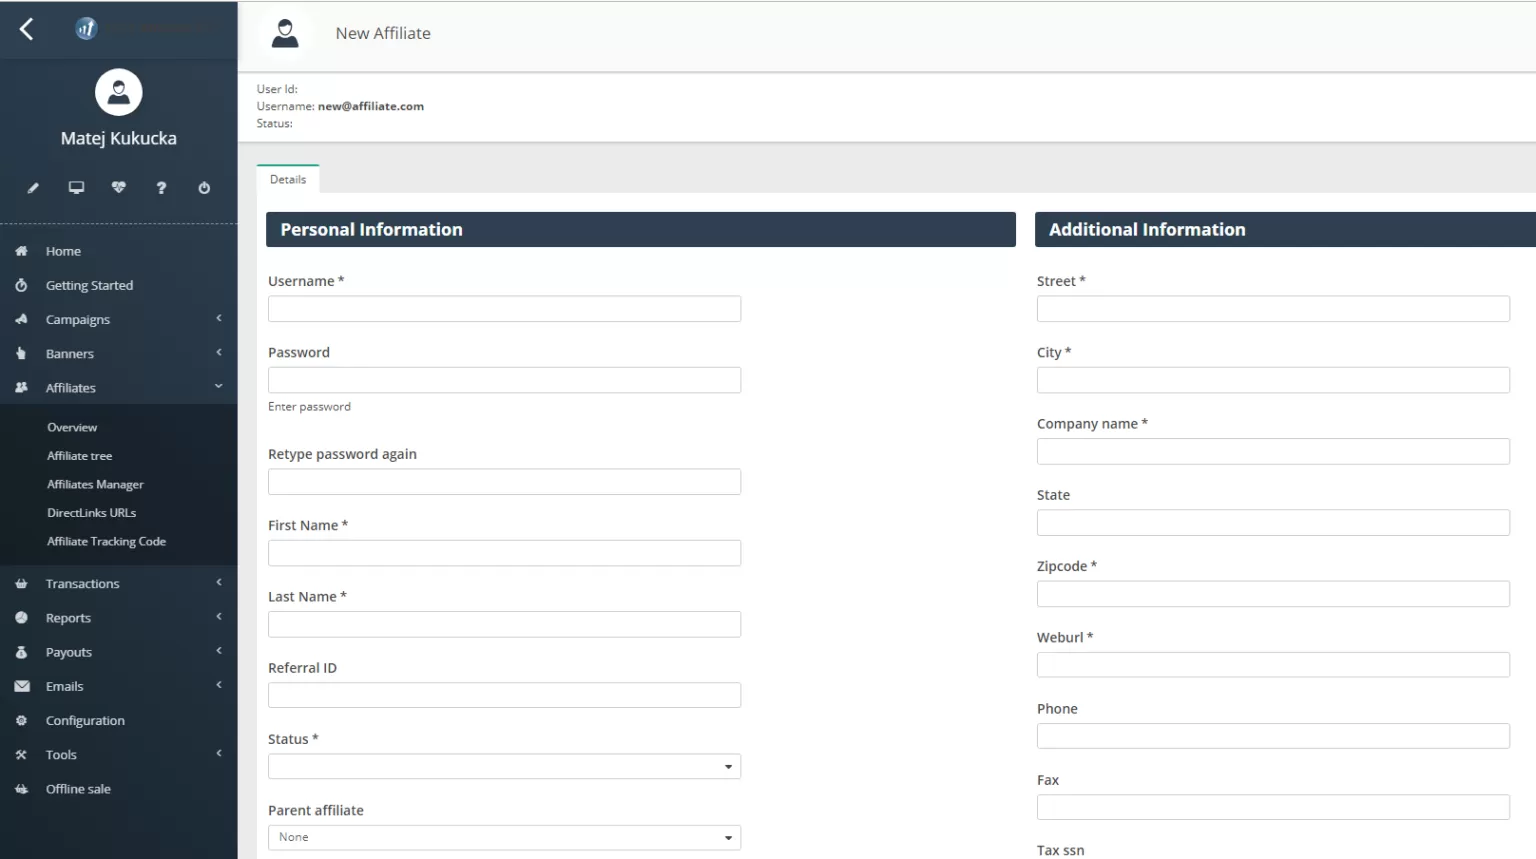Image resolution: width=1536 pixels, height=859 pixels.
Task: Click the edit pencil icon below profile
Action: tap(33, 188)
